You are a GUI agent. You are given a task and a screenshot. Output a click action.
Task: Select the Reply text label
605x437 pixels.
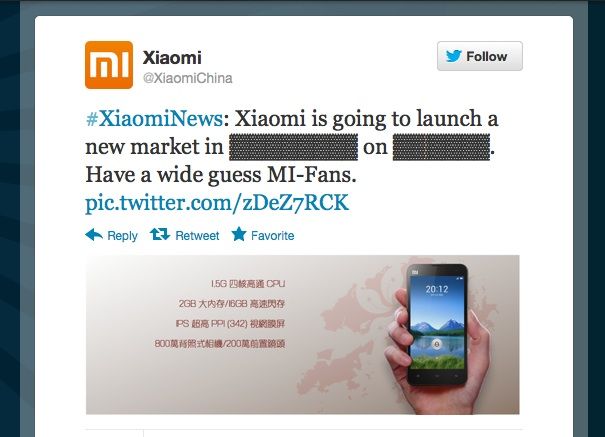coord(122,236)
